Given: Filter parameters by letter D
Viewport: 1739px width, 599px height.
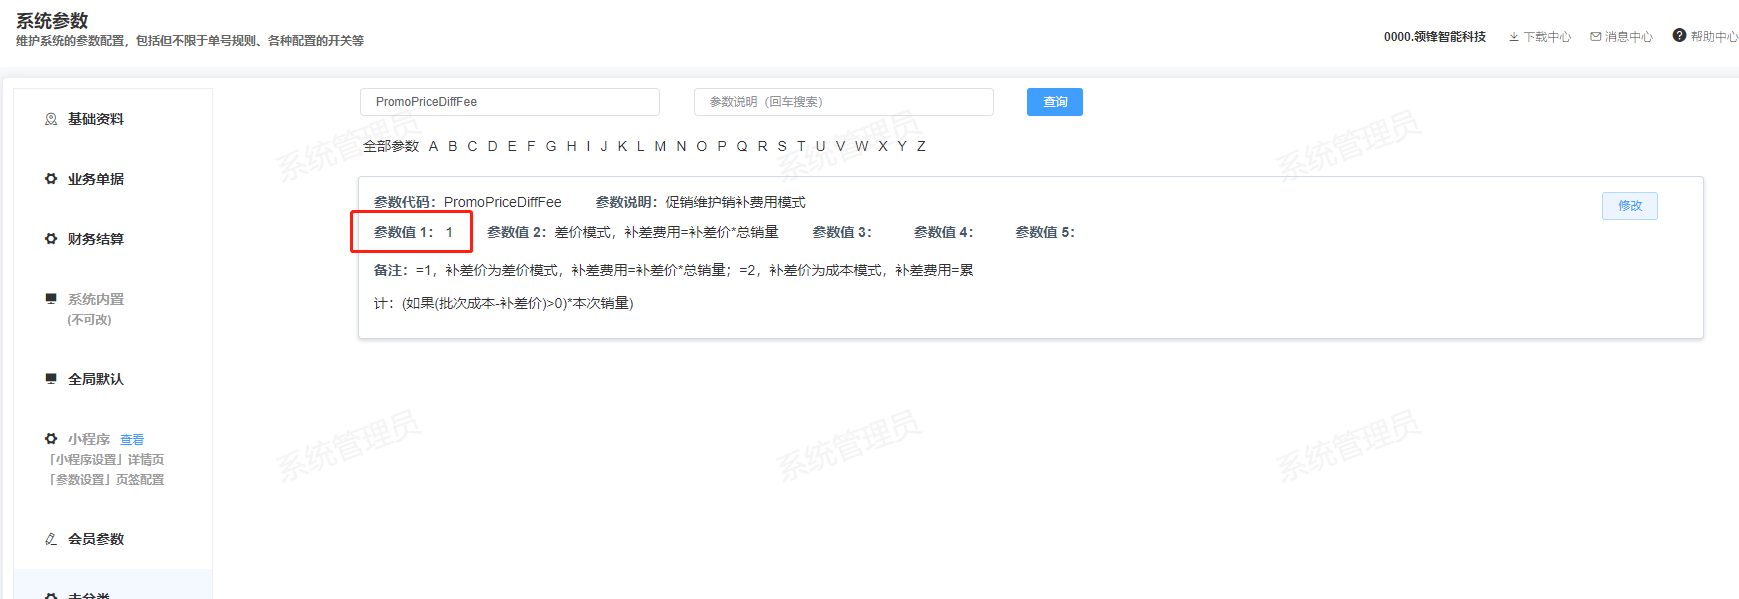Looking at the screenshot, I should [492, 146].
